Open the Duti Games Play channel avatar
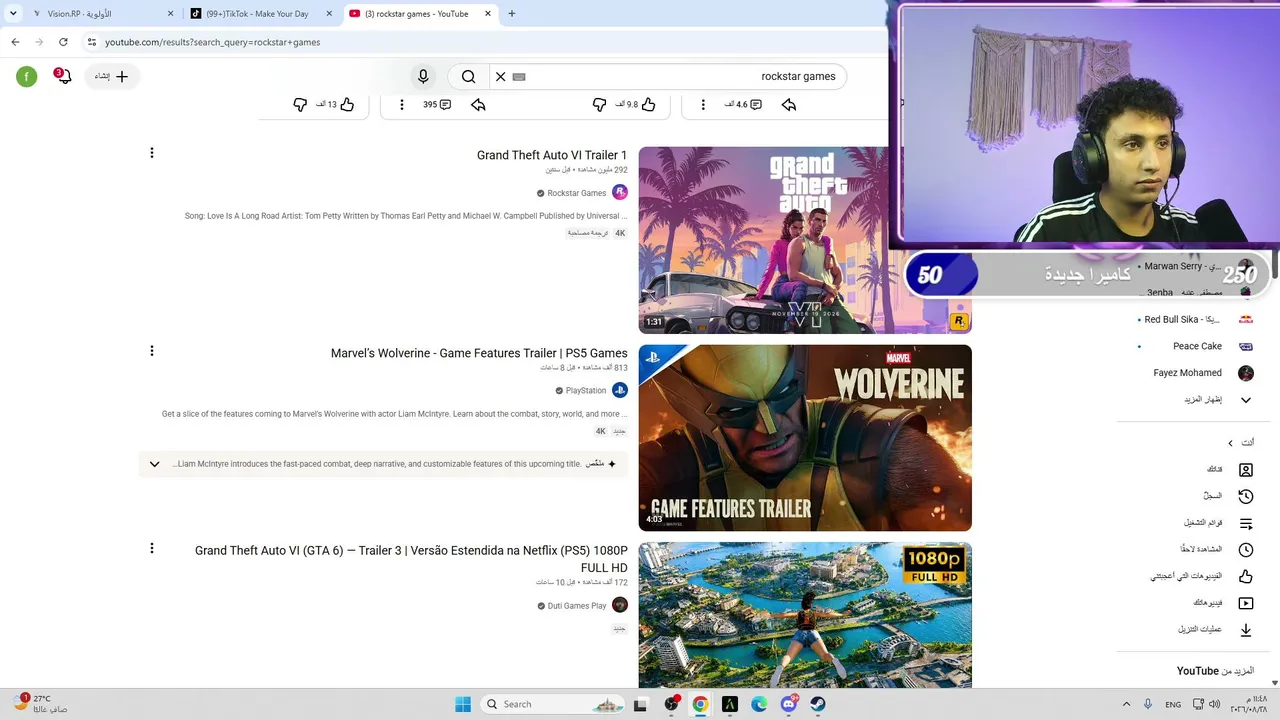This screenshot has height=720, width=1280. point(620,605)
